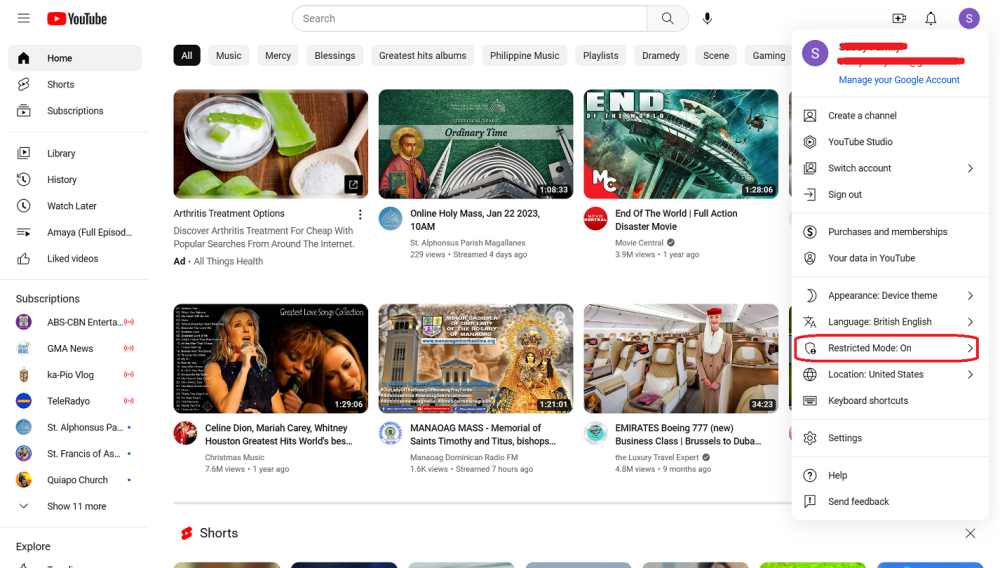Open the Celine Dion Greatest Hits thumbnail

270,358
